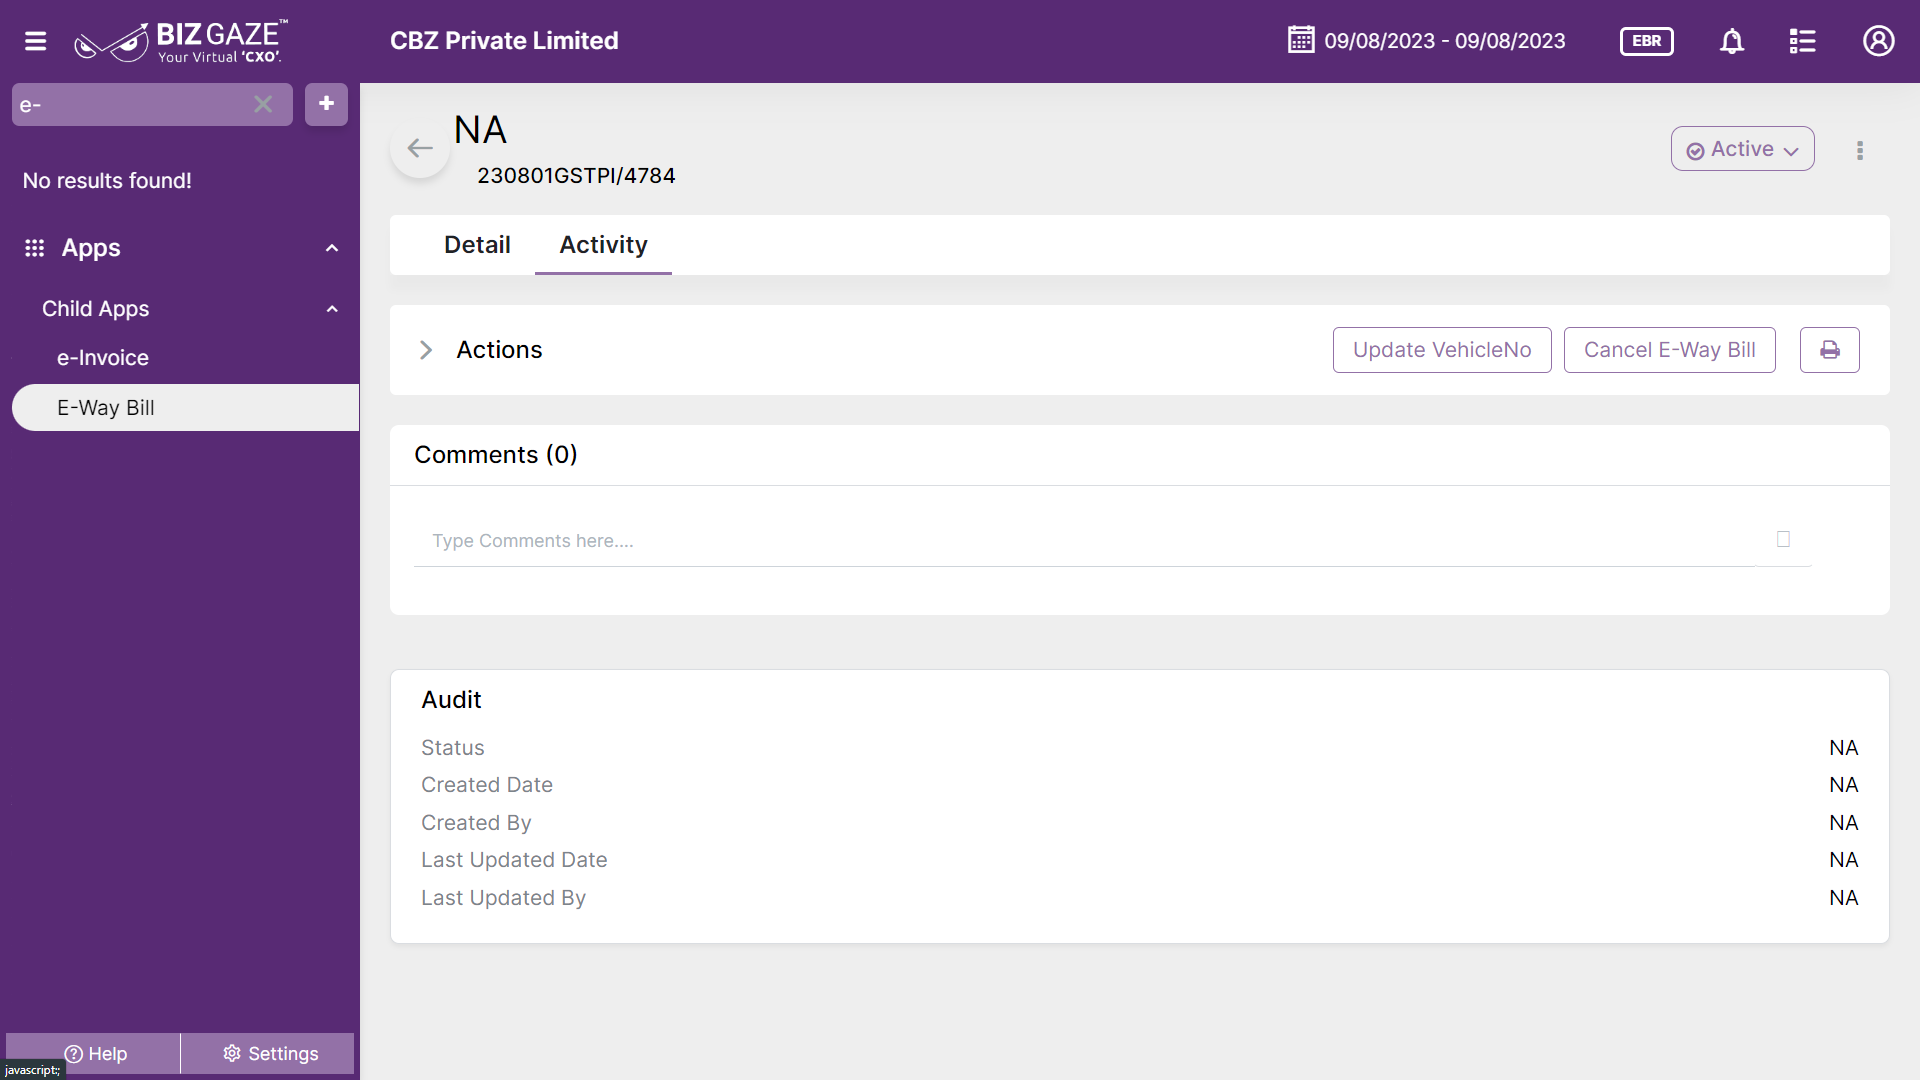Screen dimensions: 1920x1080
Task: Click the Comments (0) heading
Action: point(496,455)
